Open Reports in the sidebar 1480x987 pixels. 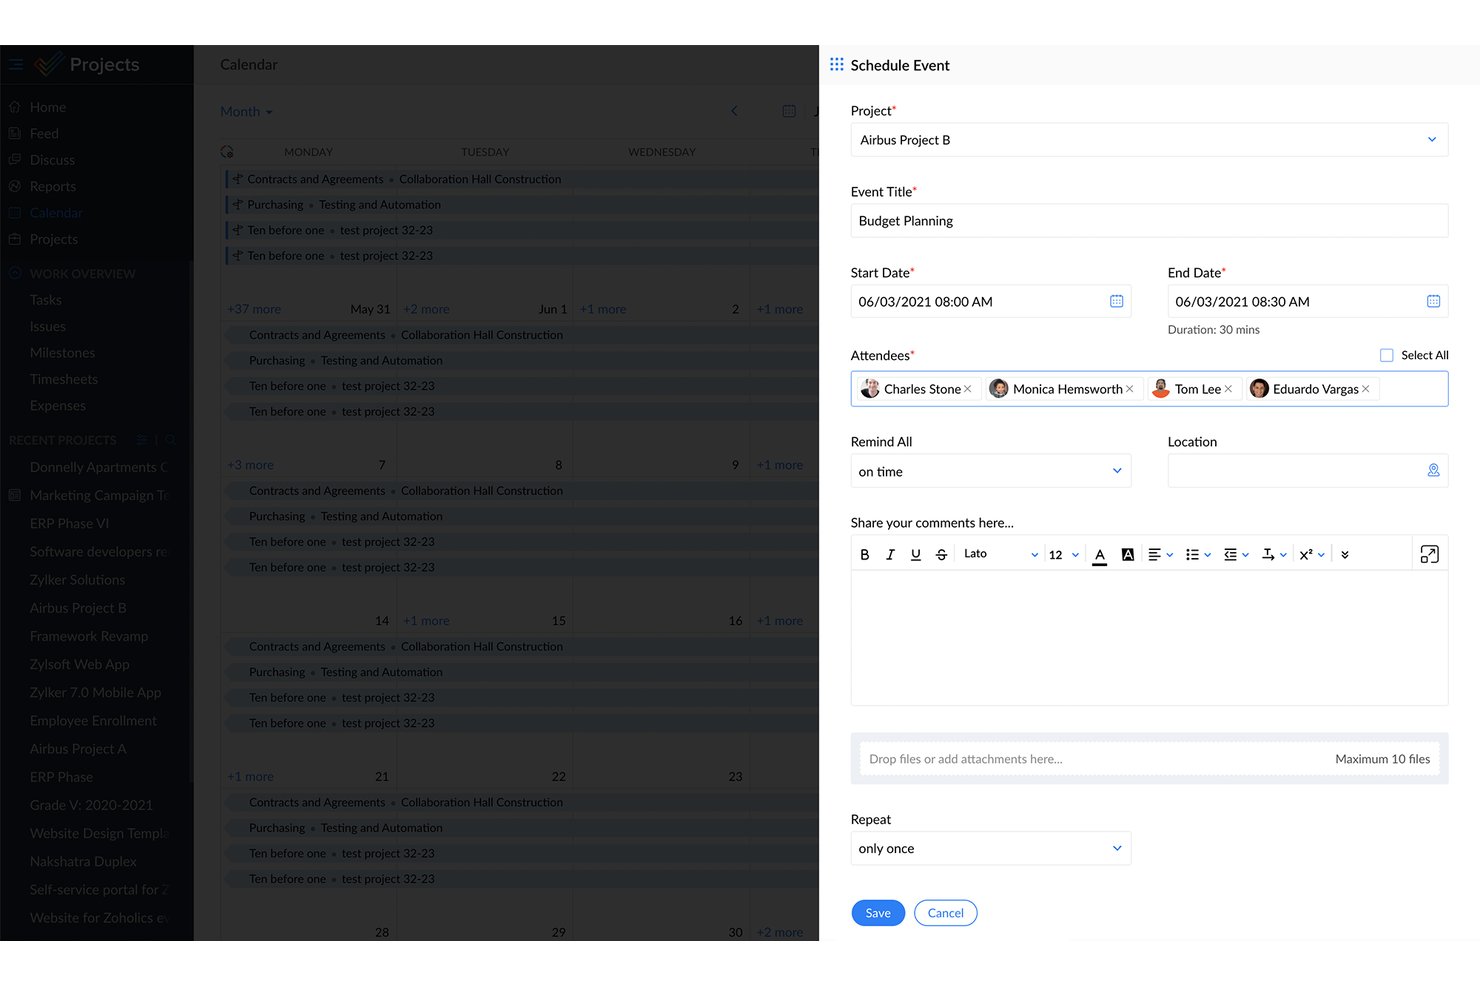point(53,186)
